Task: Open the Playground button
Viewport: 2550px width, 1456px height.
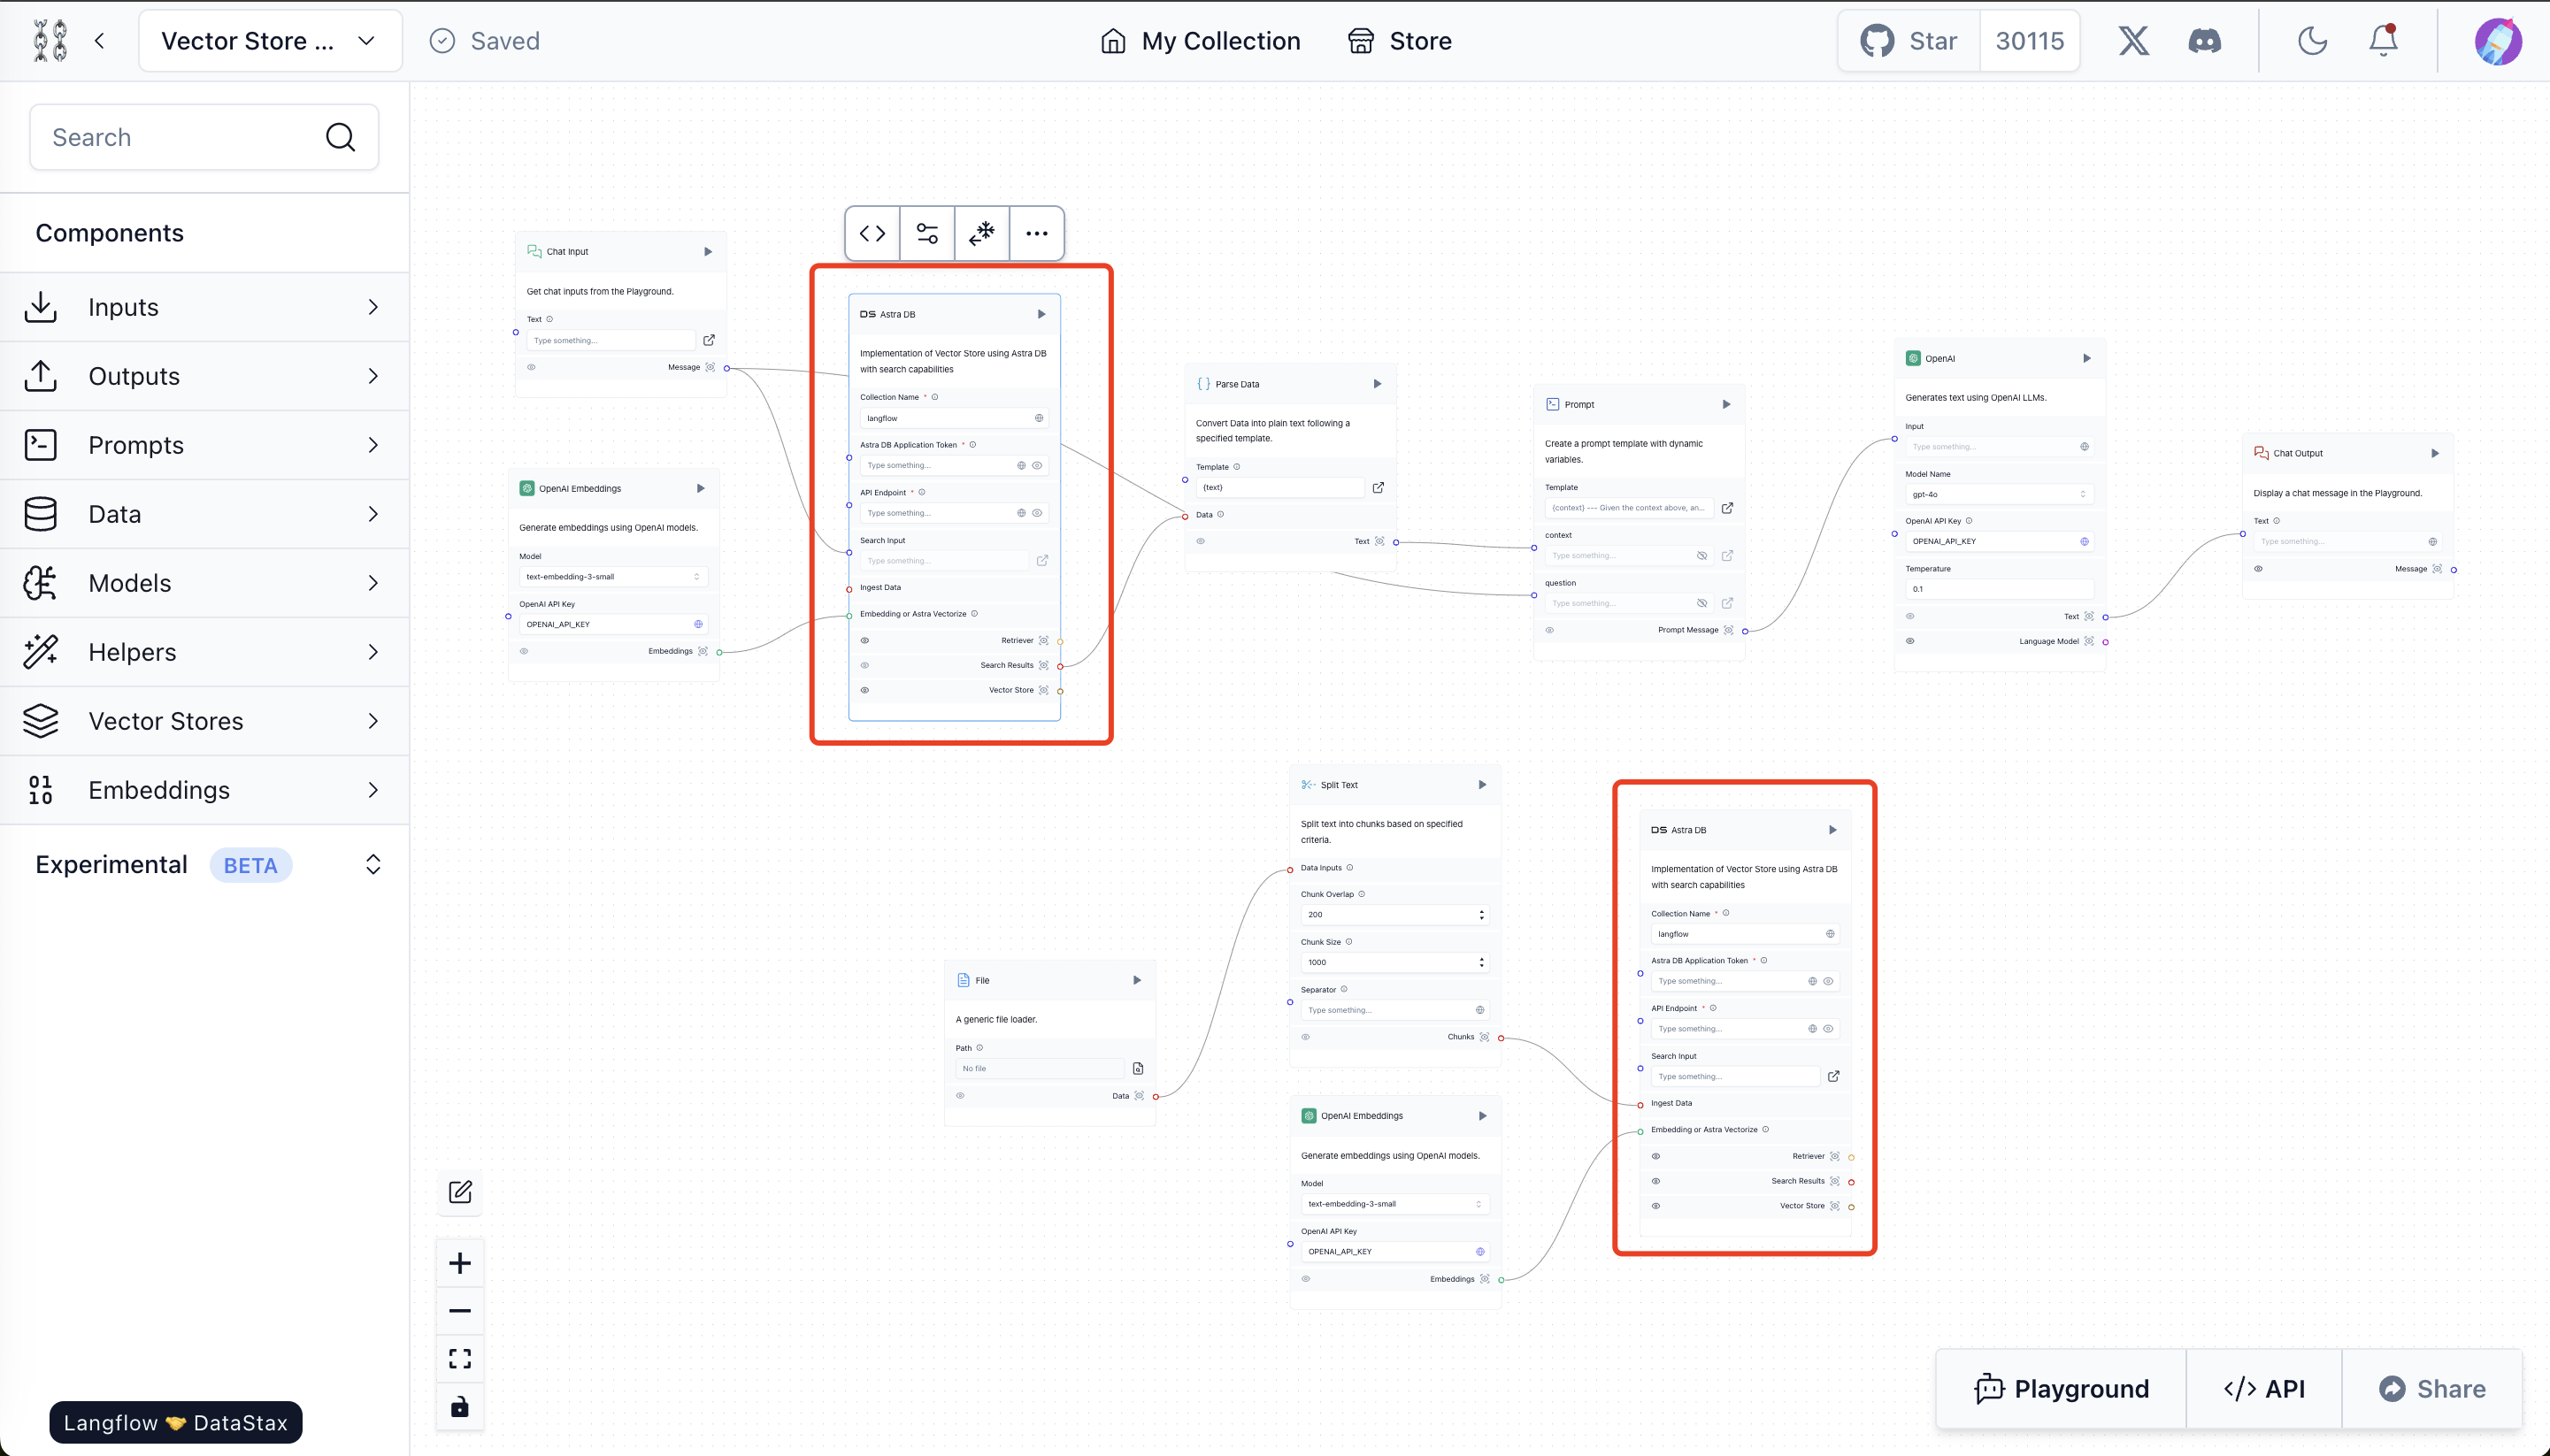Action: [x=2061, y=1389]
